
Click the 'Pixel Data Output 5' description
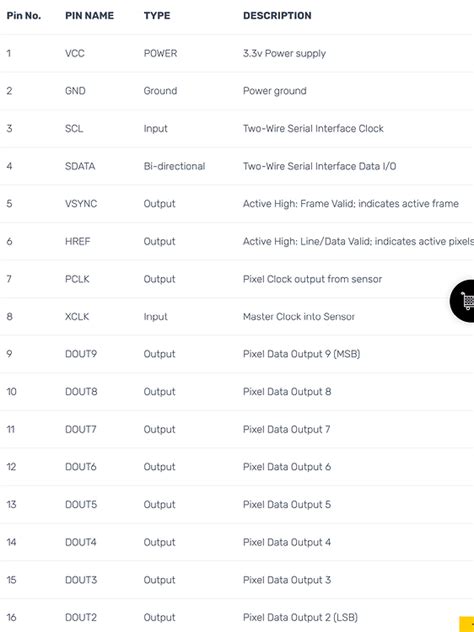tap(287, 505)
